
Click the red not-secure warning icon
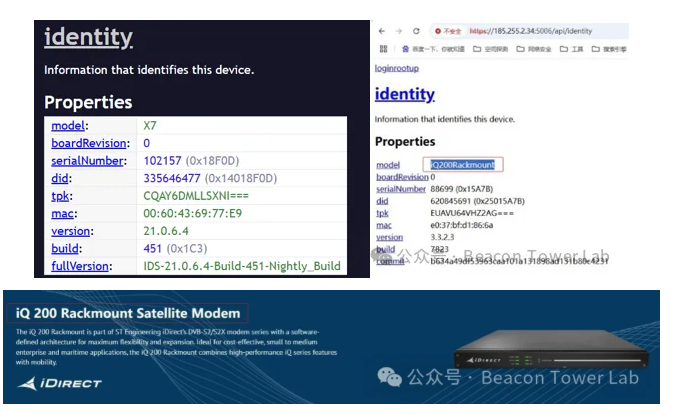pyautogui.click(x=438, y=31)
